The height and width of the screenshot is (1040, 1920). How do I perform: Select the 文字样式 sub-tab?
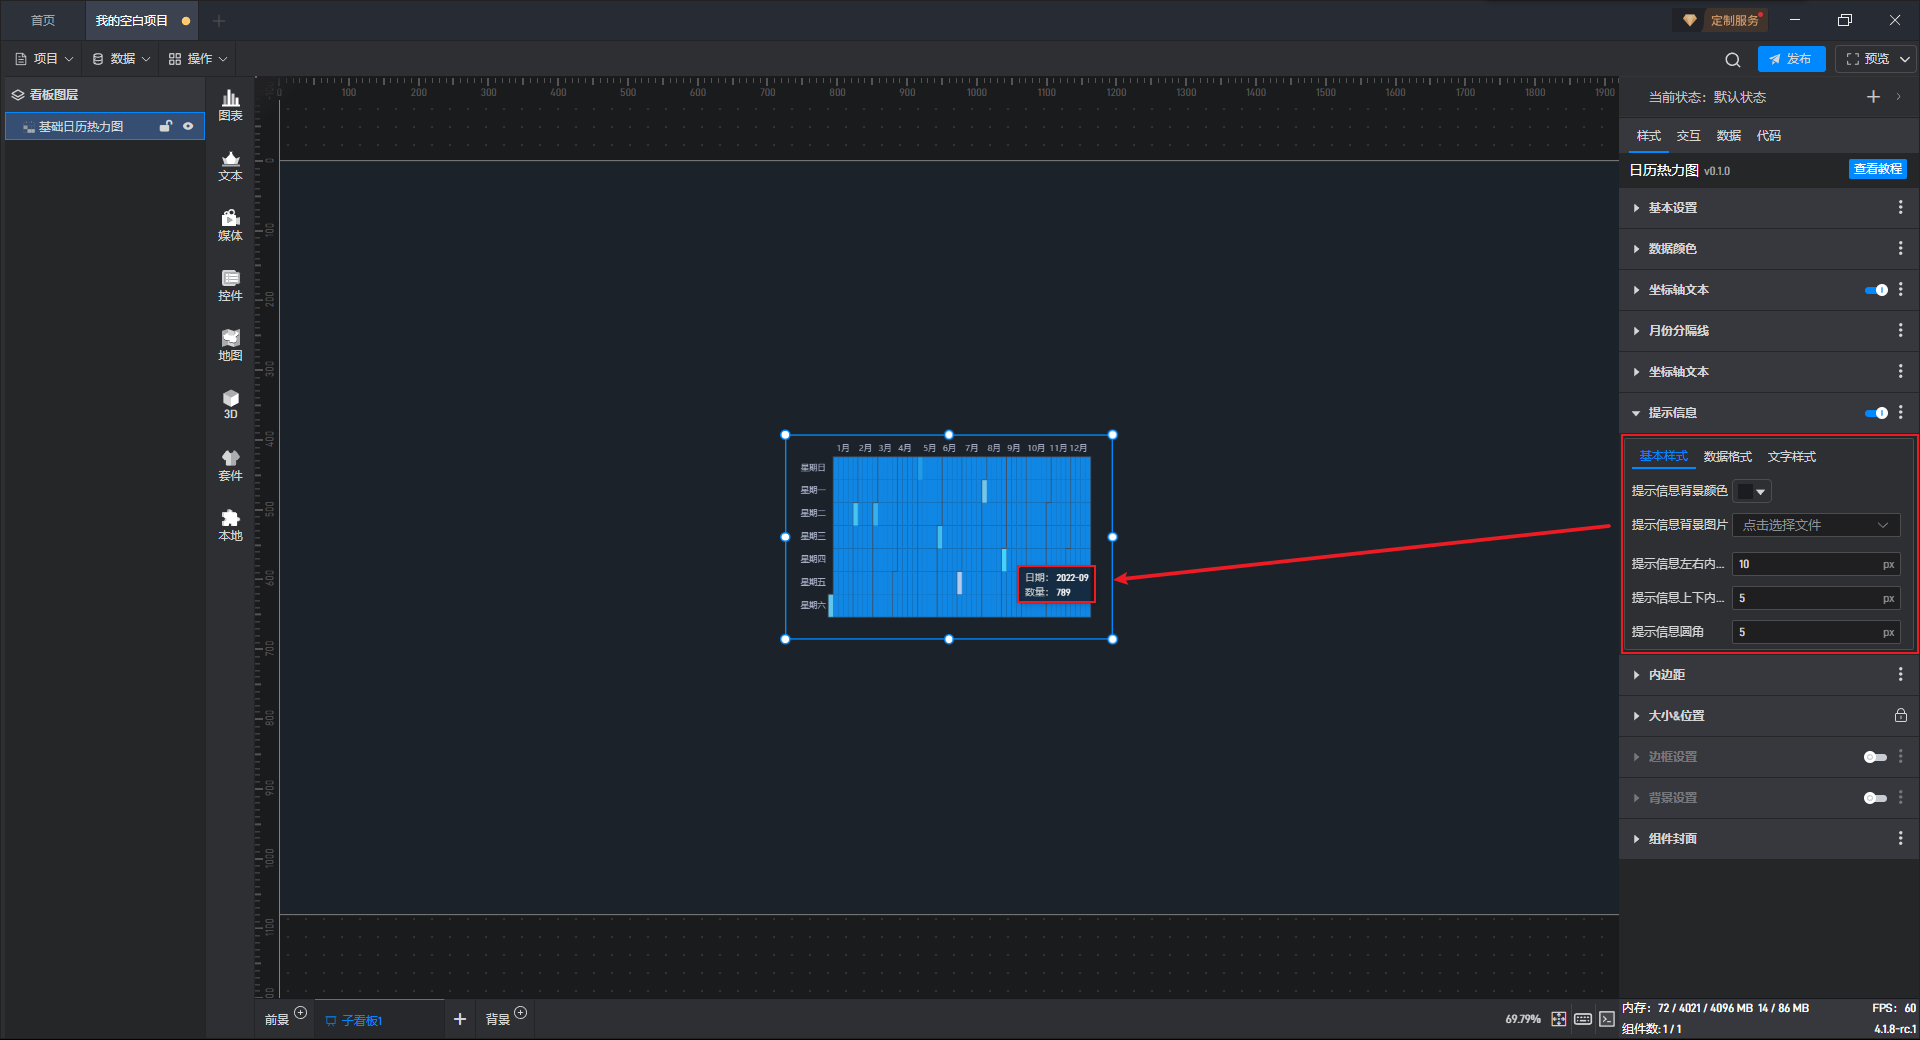coord(1791,457)
